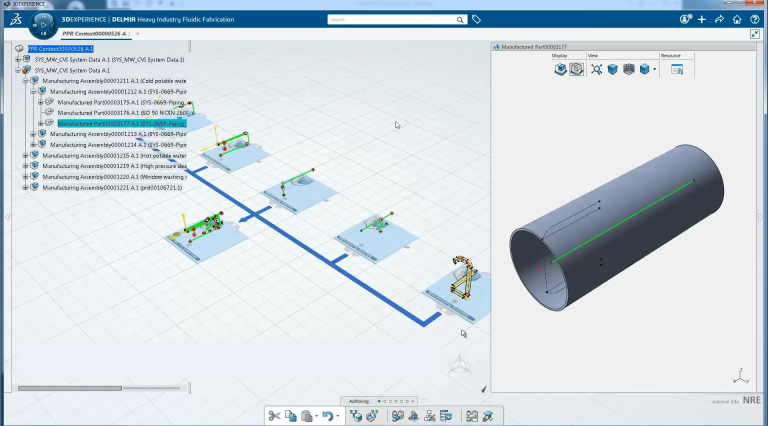Click the Copy icon in bottom toolbar
Image resolution: width=768 pixels, height=426 pixels.
coord(290,416)
